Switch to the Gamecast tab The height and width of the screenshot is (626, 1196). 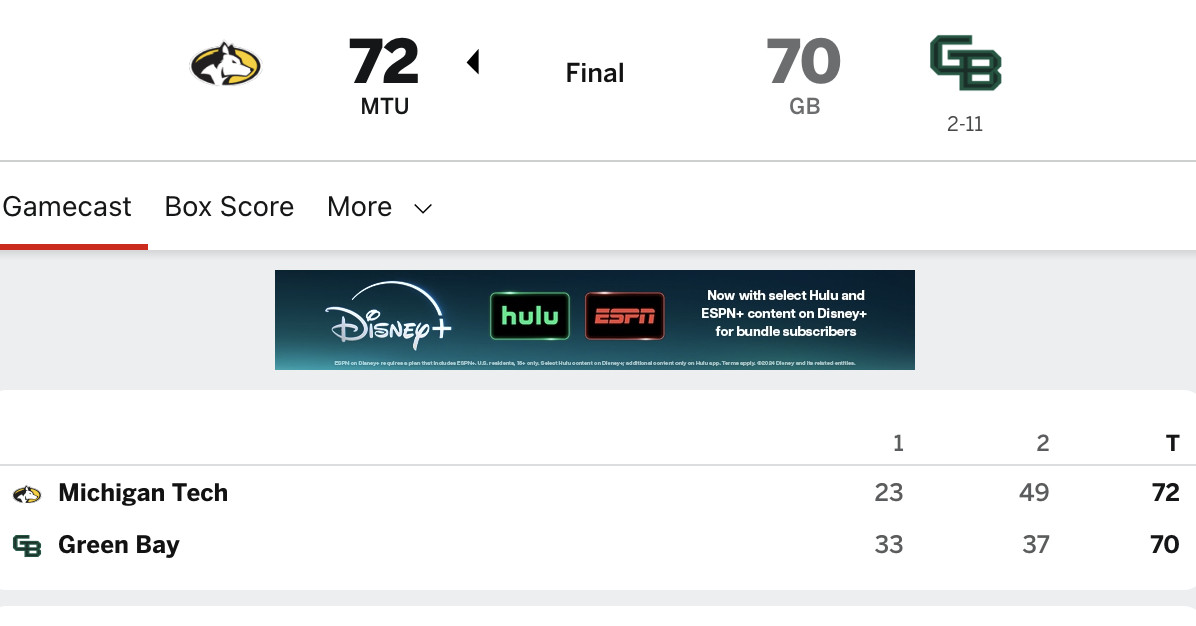(x=67, y=207)
